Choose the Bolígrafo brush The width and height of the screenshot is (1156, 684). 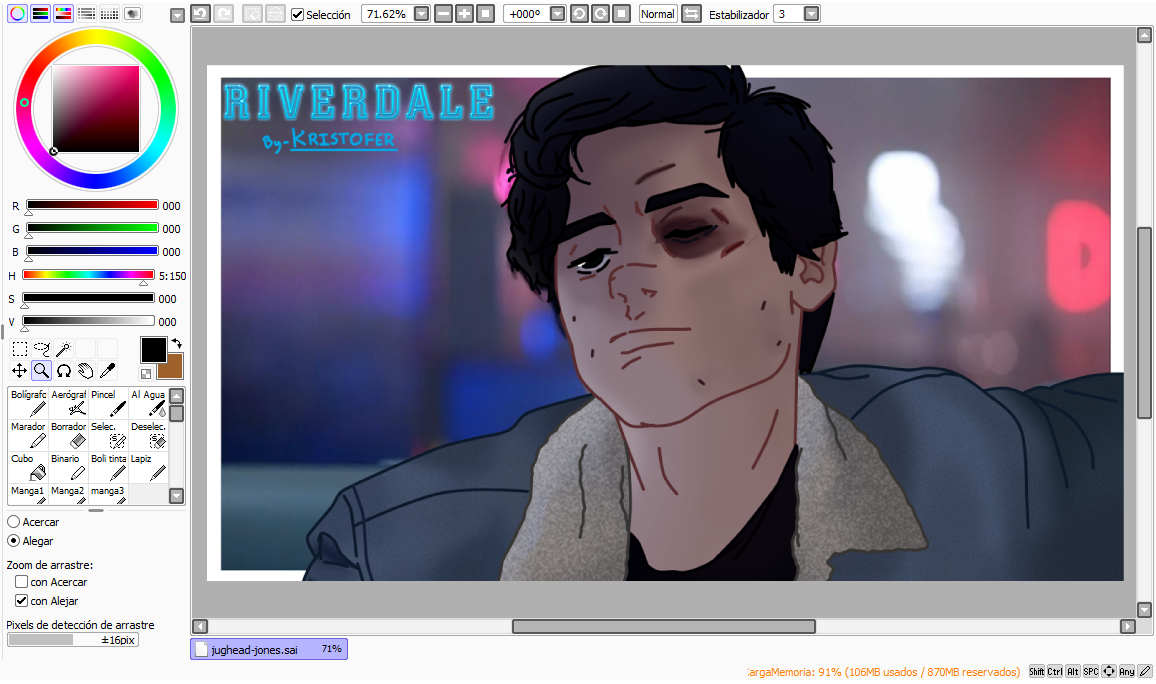coord(28,403)
